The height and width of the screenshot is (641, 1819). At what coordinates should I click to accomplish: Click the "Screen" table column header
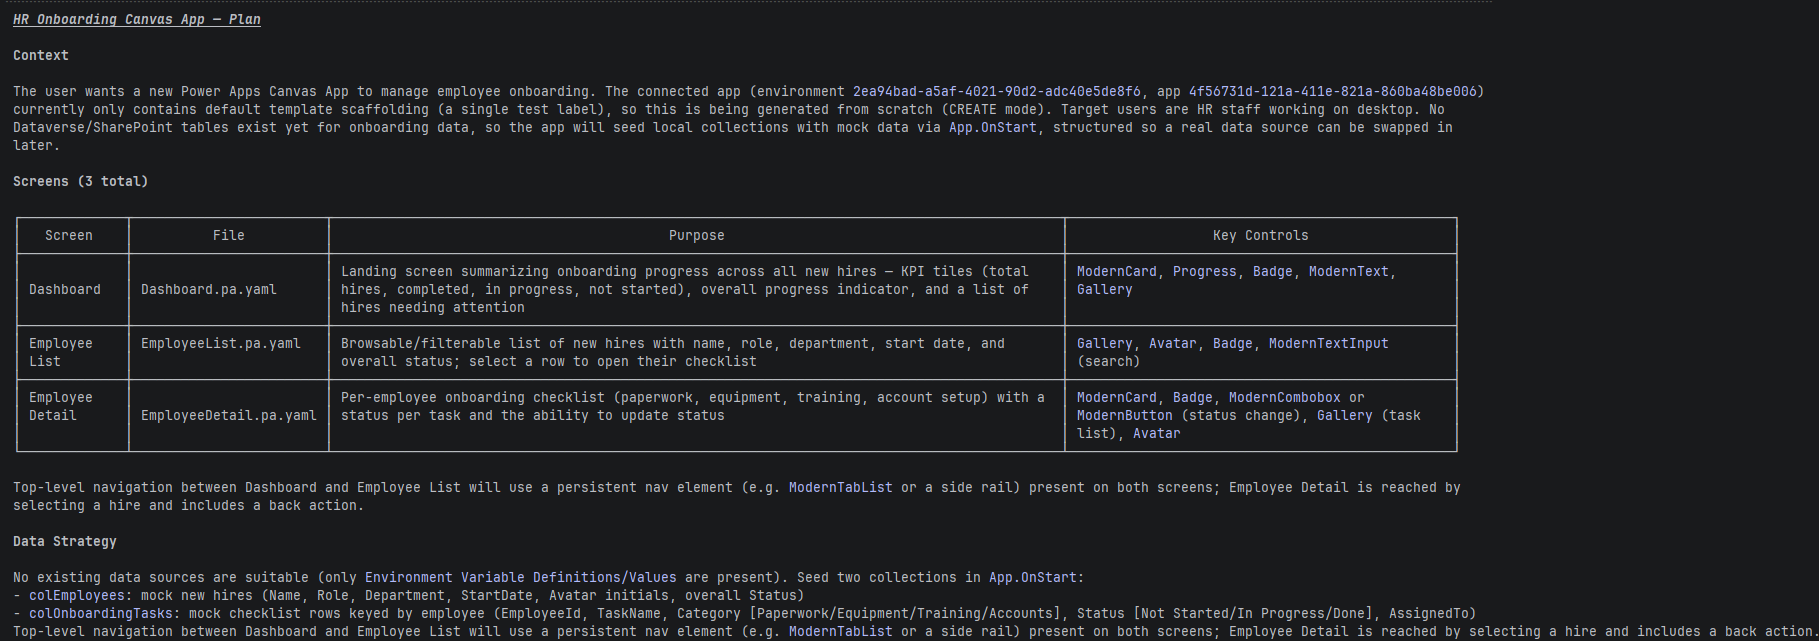click(69, 235)
